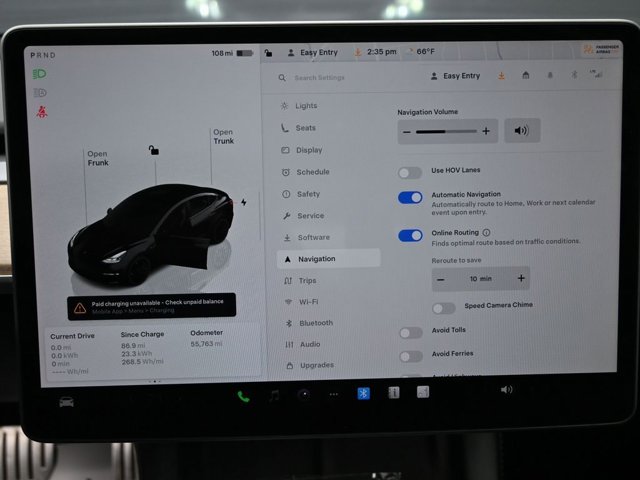Decrease Navigation Volume with minus button
640x480 pixels.
407,132
